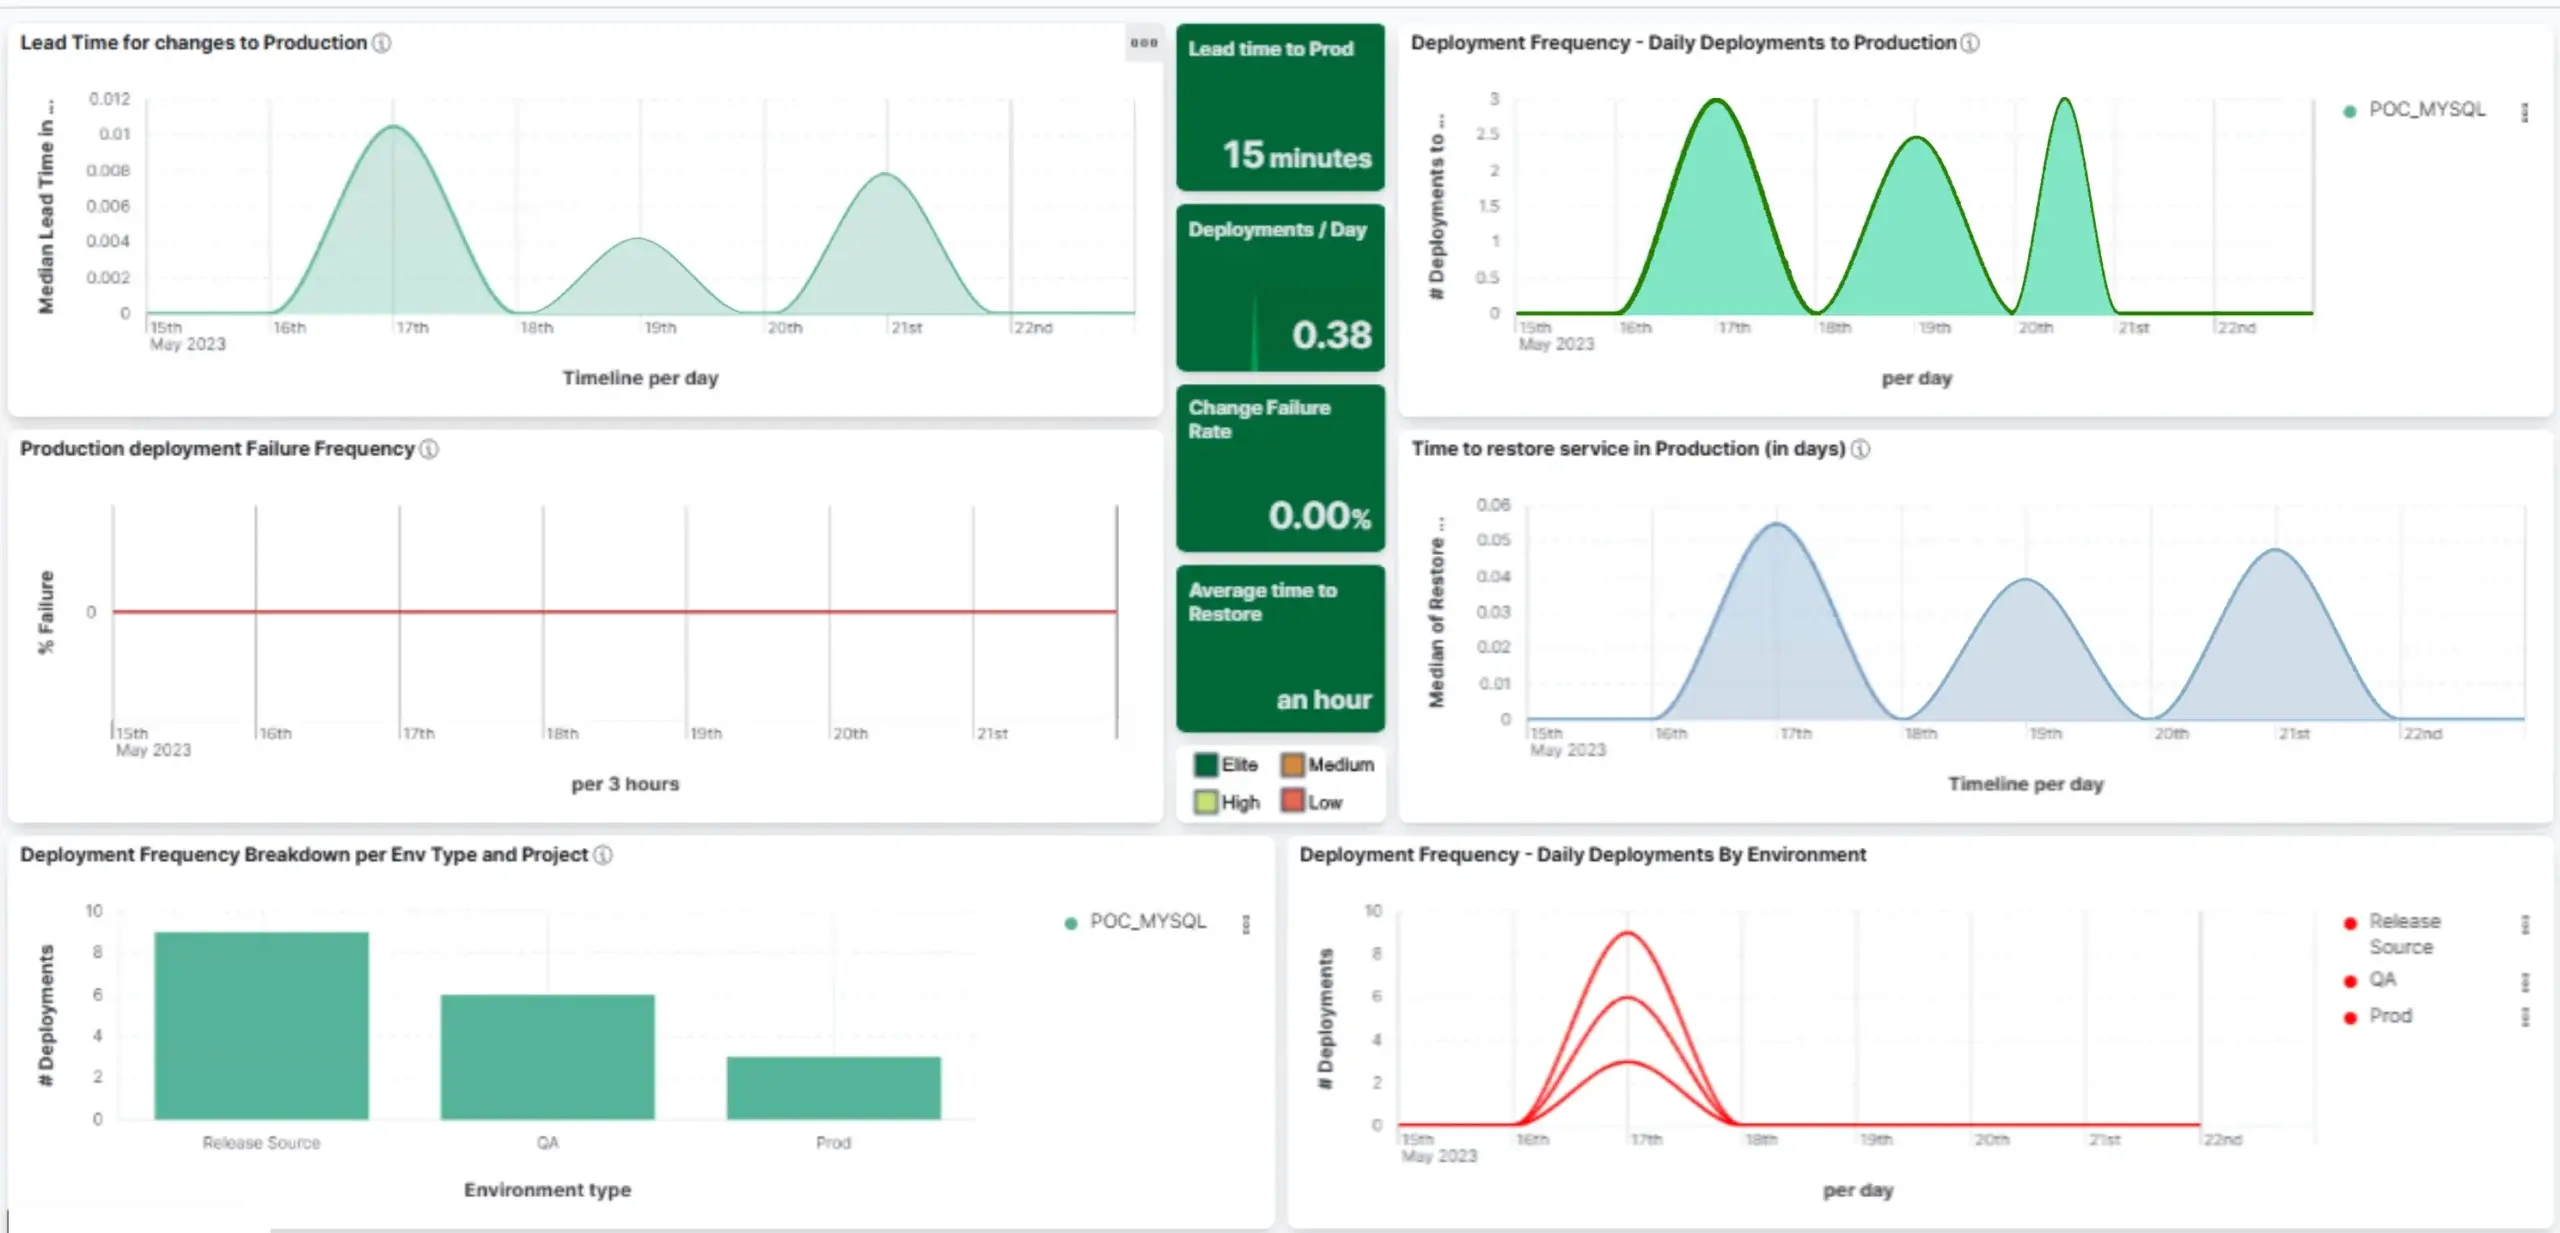Click info icon beside Production deployment Failure Frequency
The width and height of the screenshot is (2560, 1233).
[429, 449]
